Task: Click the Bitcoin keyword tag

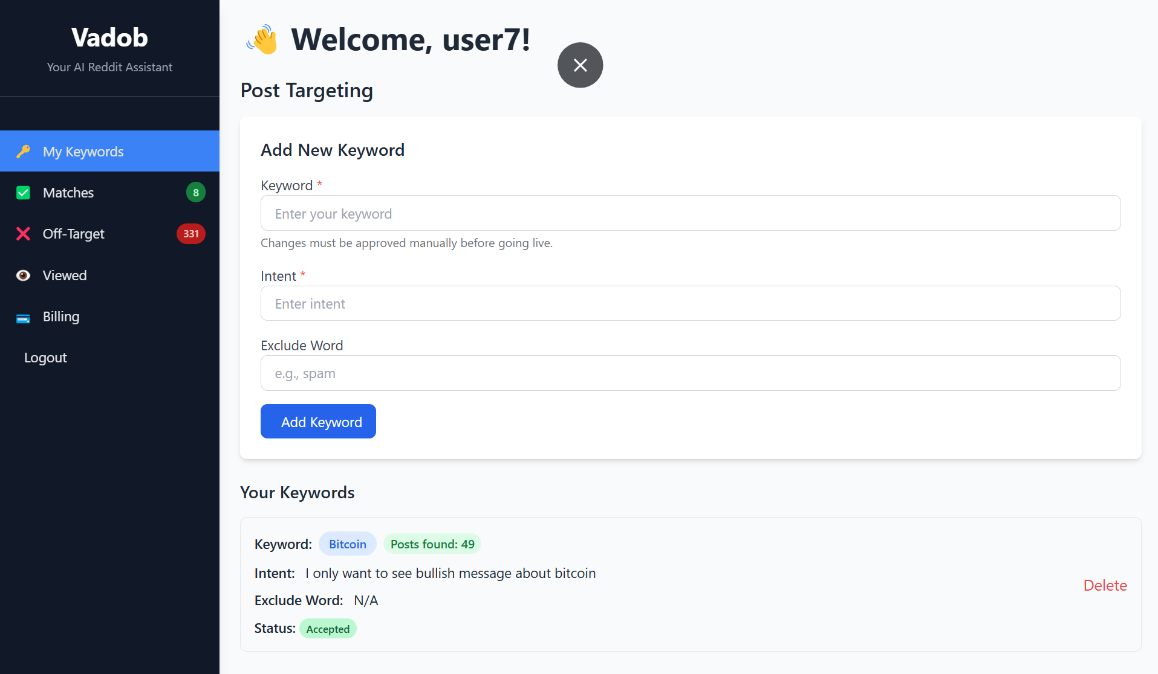Action: (x=348, y=544)
